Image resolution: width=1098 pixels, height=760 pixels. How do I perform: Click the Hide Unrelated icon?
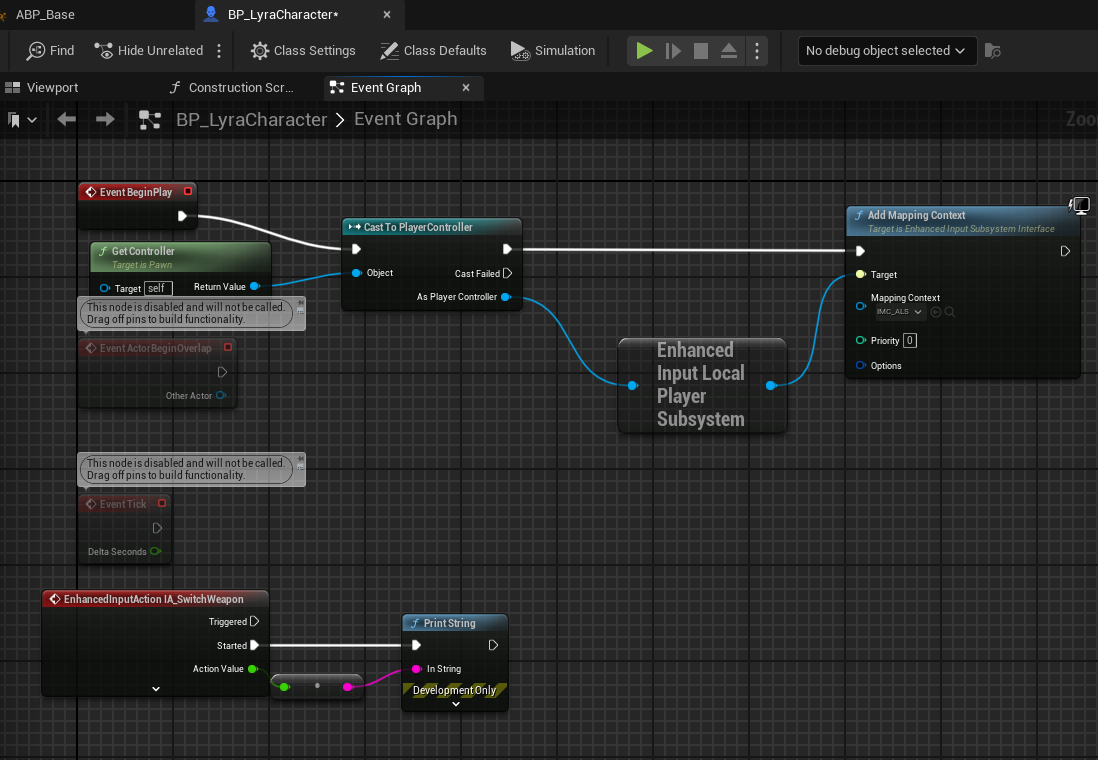104,50
